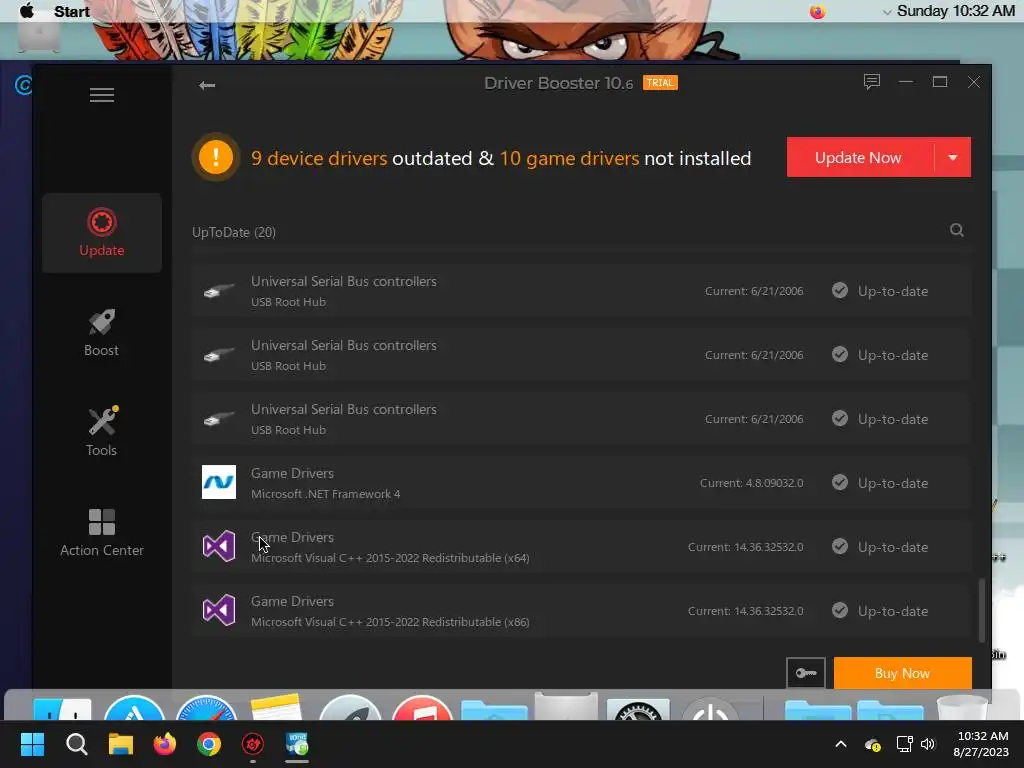Screen dimensions: 1024x768
Task: Go back using the left arrow icon
Action: [x=207, y=85]
